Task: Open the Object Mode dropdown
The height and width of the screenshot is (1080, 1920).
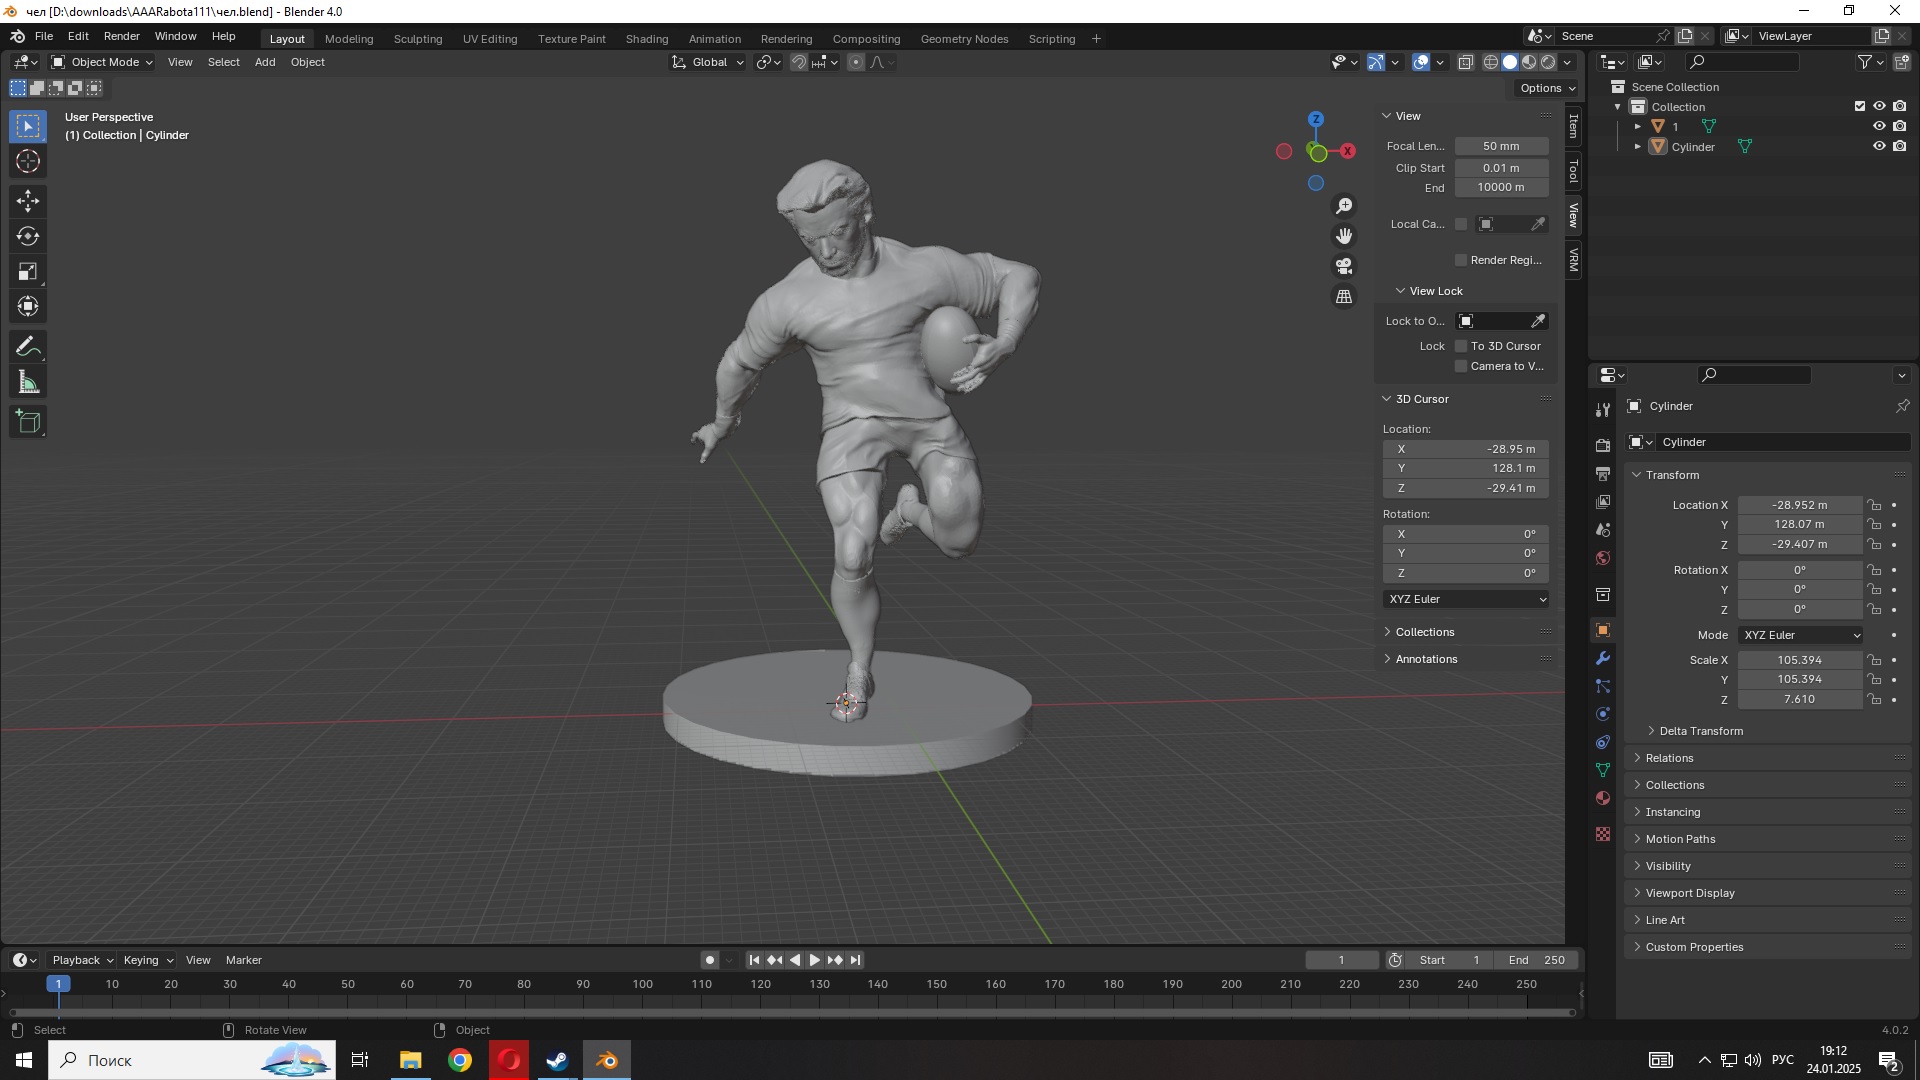Action: coord(101,62)
